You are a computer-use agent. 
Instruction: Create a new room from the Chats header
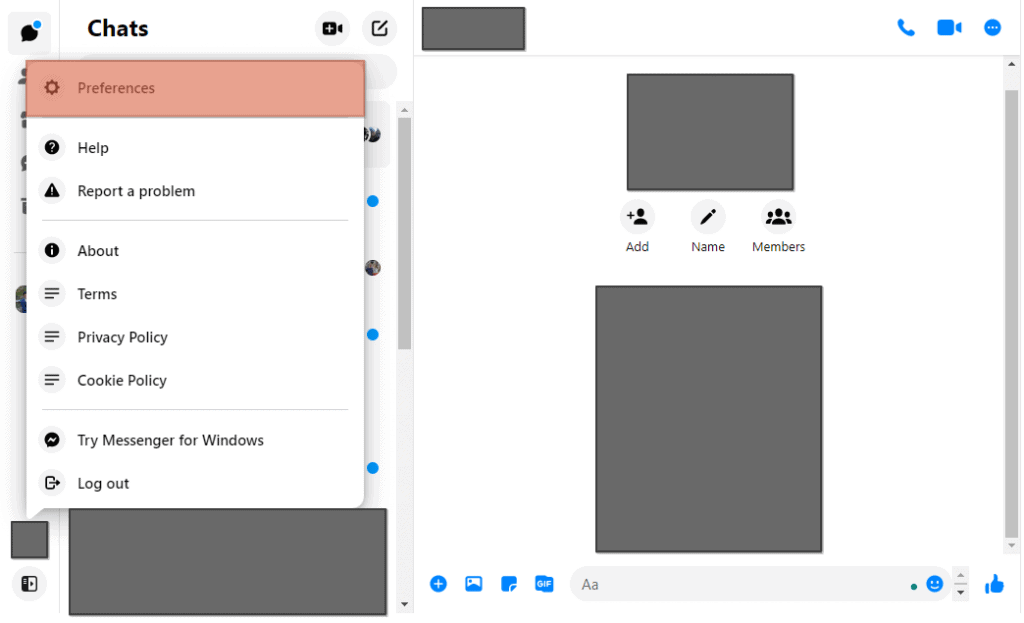click(x=332, y=28)
